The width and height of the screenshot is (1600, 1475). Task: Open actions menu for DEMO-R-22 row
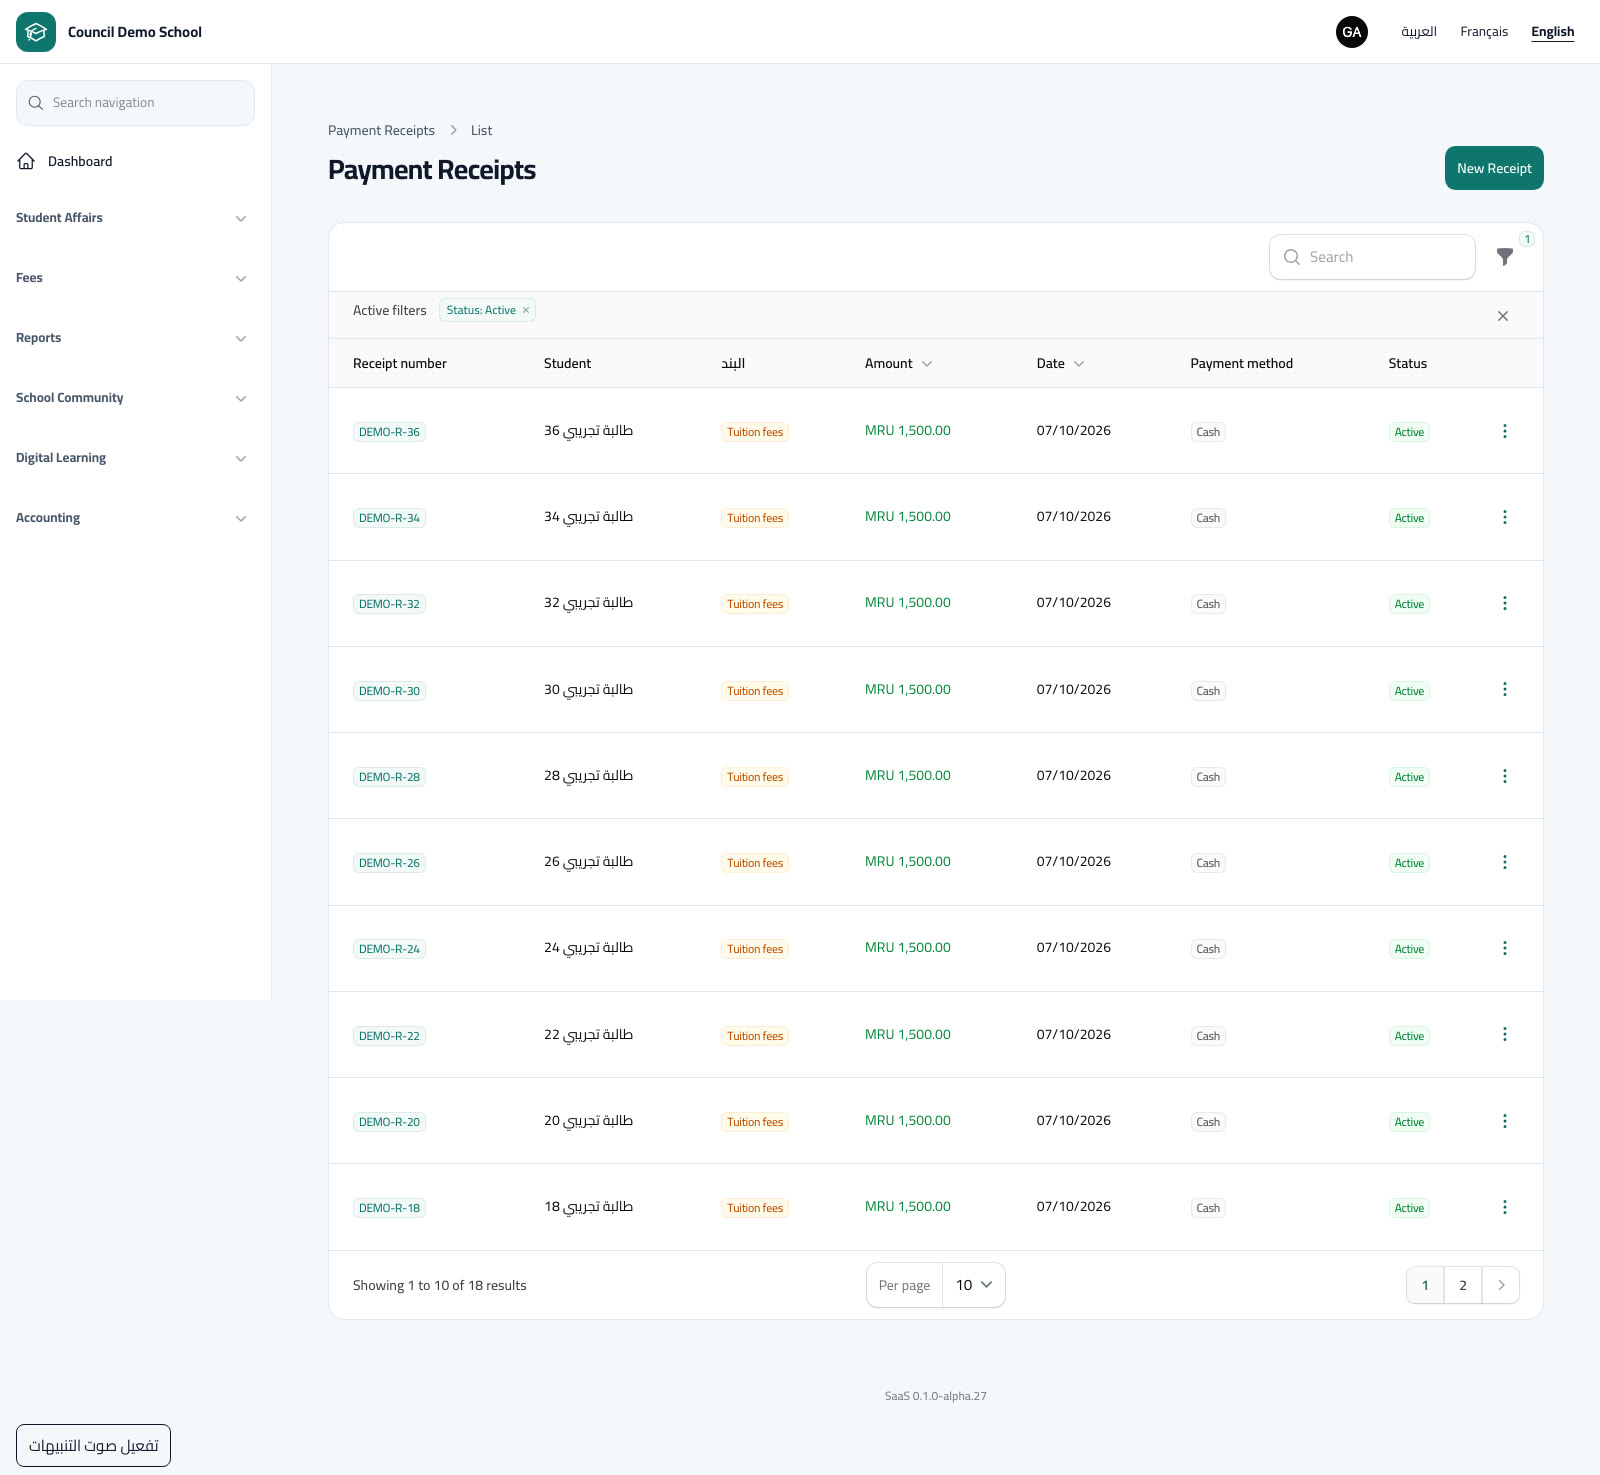1505,1035
